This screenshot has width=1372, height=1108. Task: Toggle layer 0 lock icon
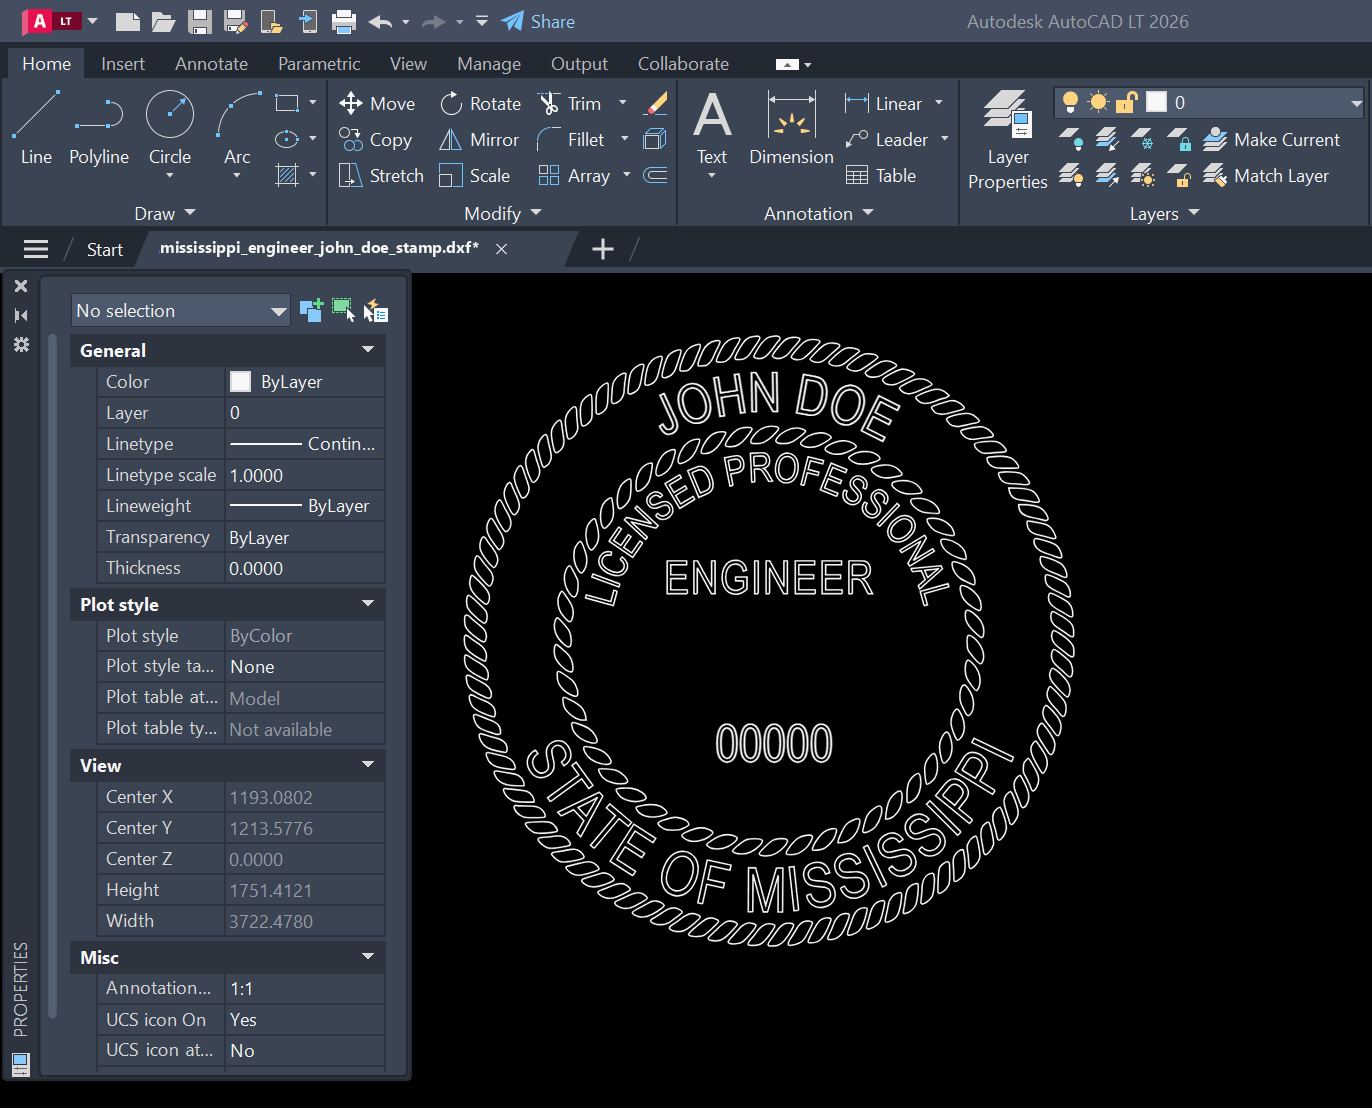click(x=1127, y=102)
